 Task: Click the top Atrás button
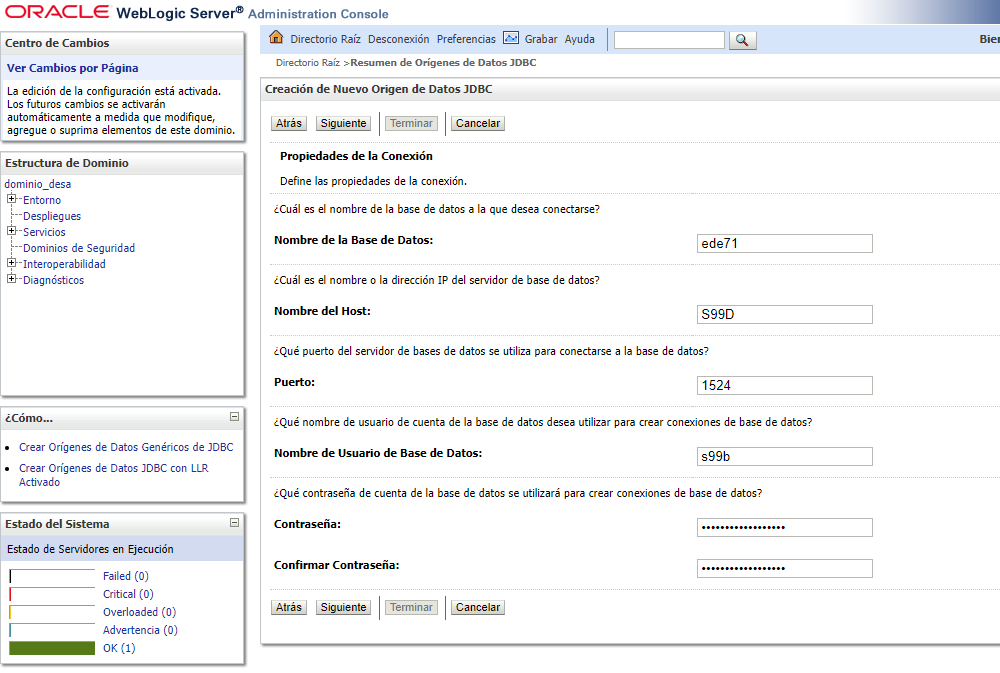click(x=289, y=123)
